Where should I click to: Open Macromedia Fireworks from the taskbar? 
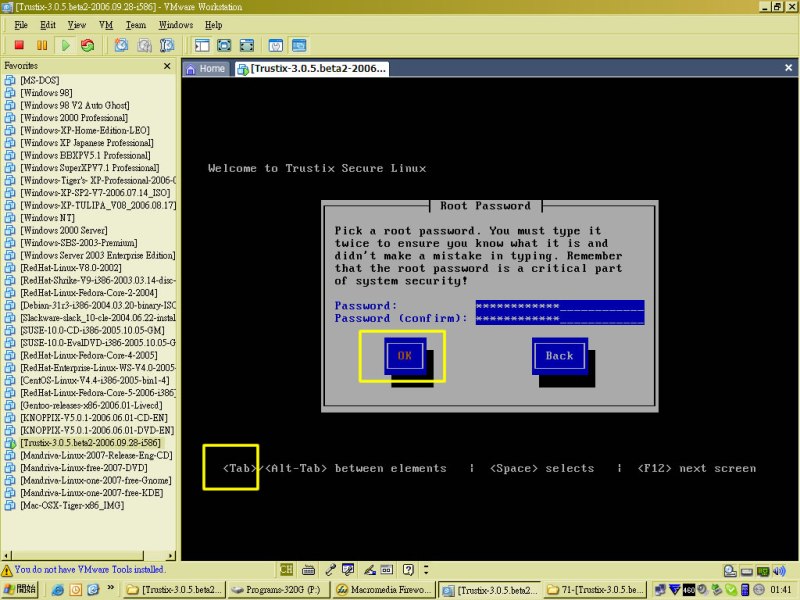coord(385,590)
